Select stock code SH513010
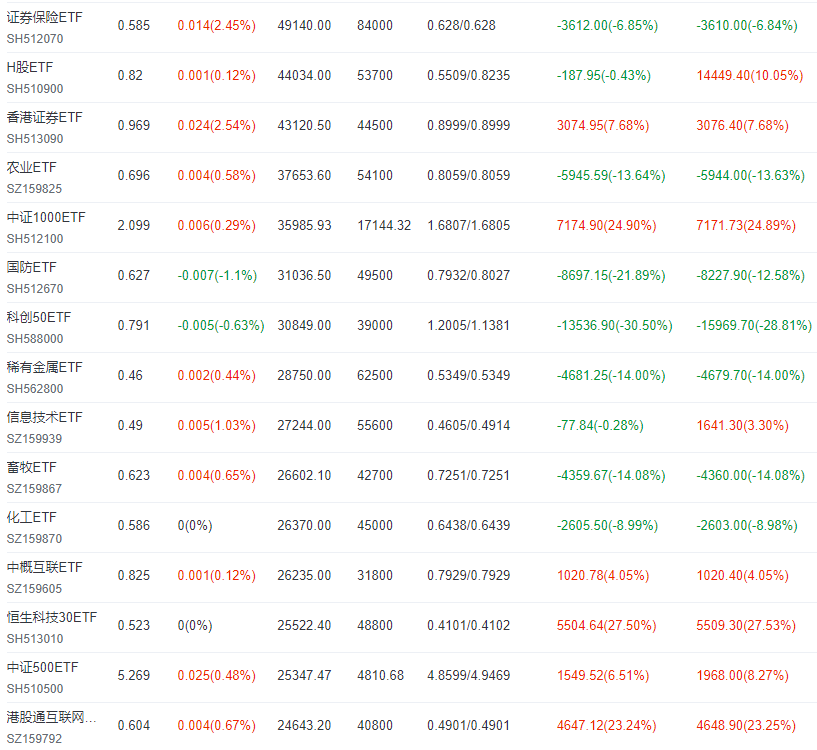Screen dimensions: 817x750 point(35,640)
